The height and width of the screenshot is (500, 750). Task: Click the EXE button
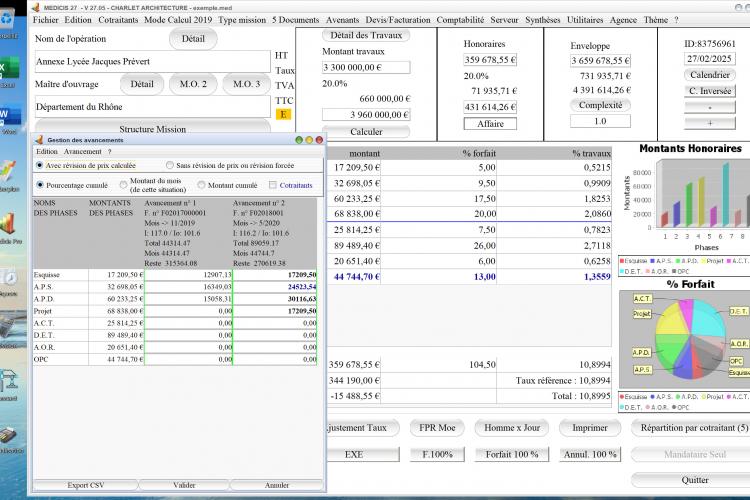tap(362, 455)
